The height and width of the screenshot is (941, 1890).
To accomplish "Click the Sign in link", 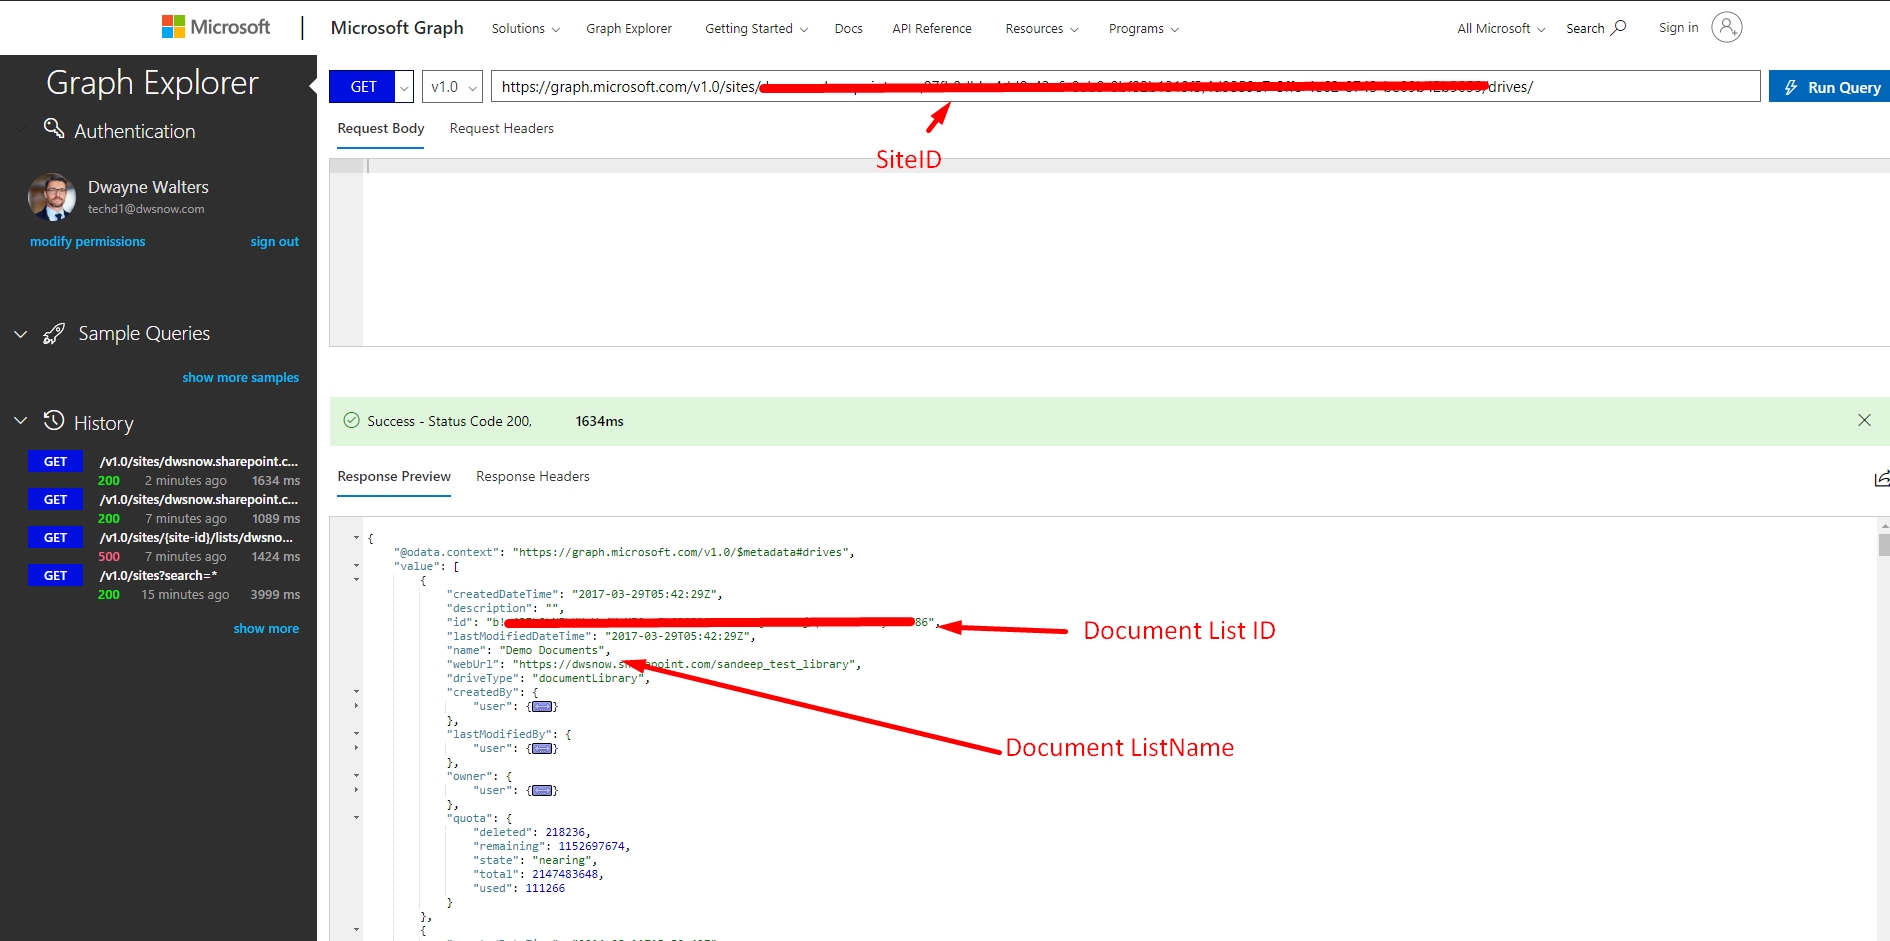I will (1678, 27).
